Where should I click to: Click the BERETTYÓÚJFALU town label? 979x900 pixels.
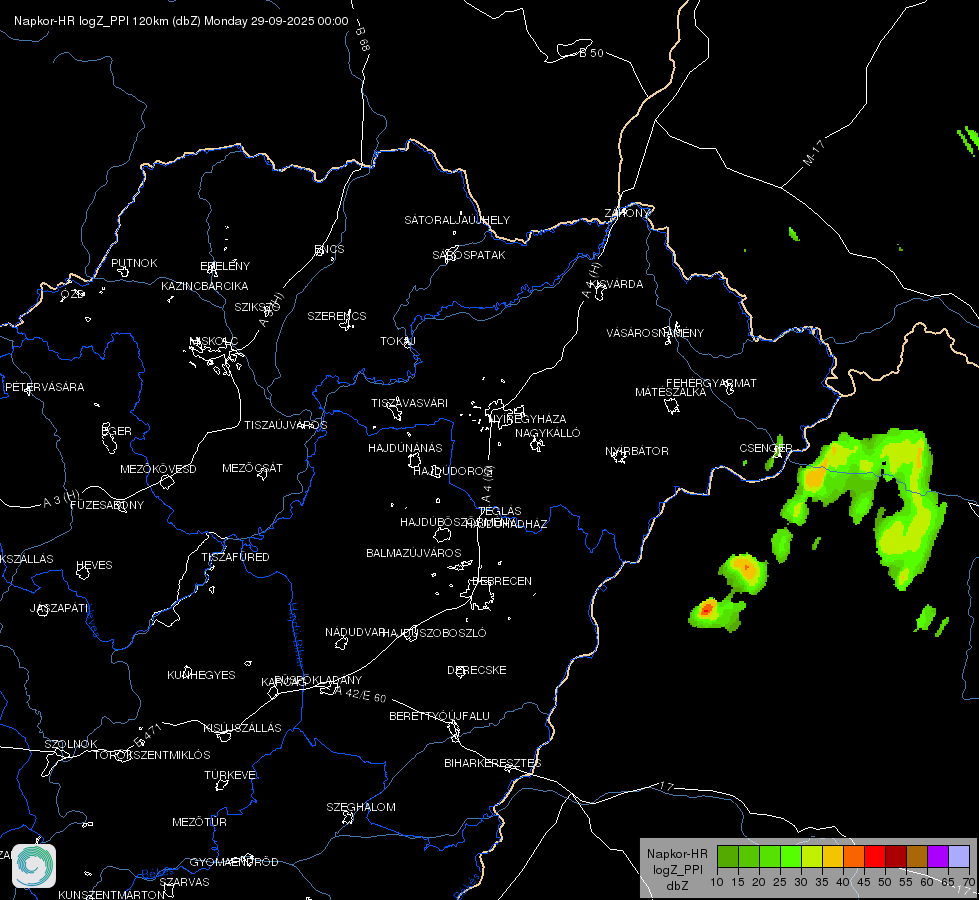pyautogui.click(x=440, y=716)
